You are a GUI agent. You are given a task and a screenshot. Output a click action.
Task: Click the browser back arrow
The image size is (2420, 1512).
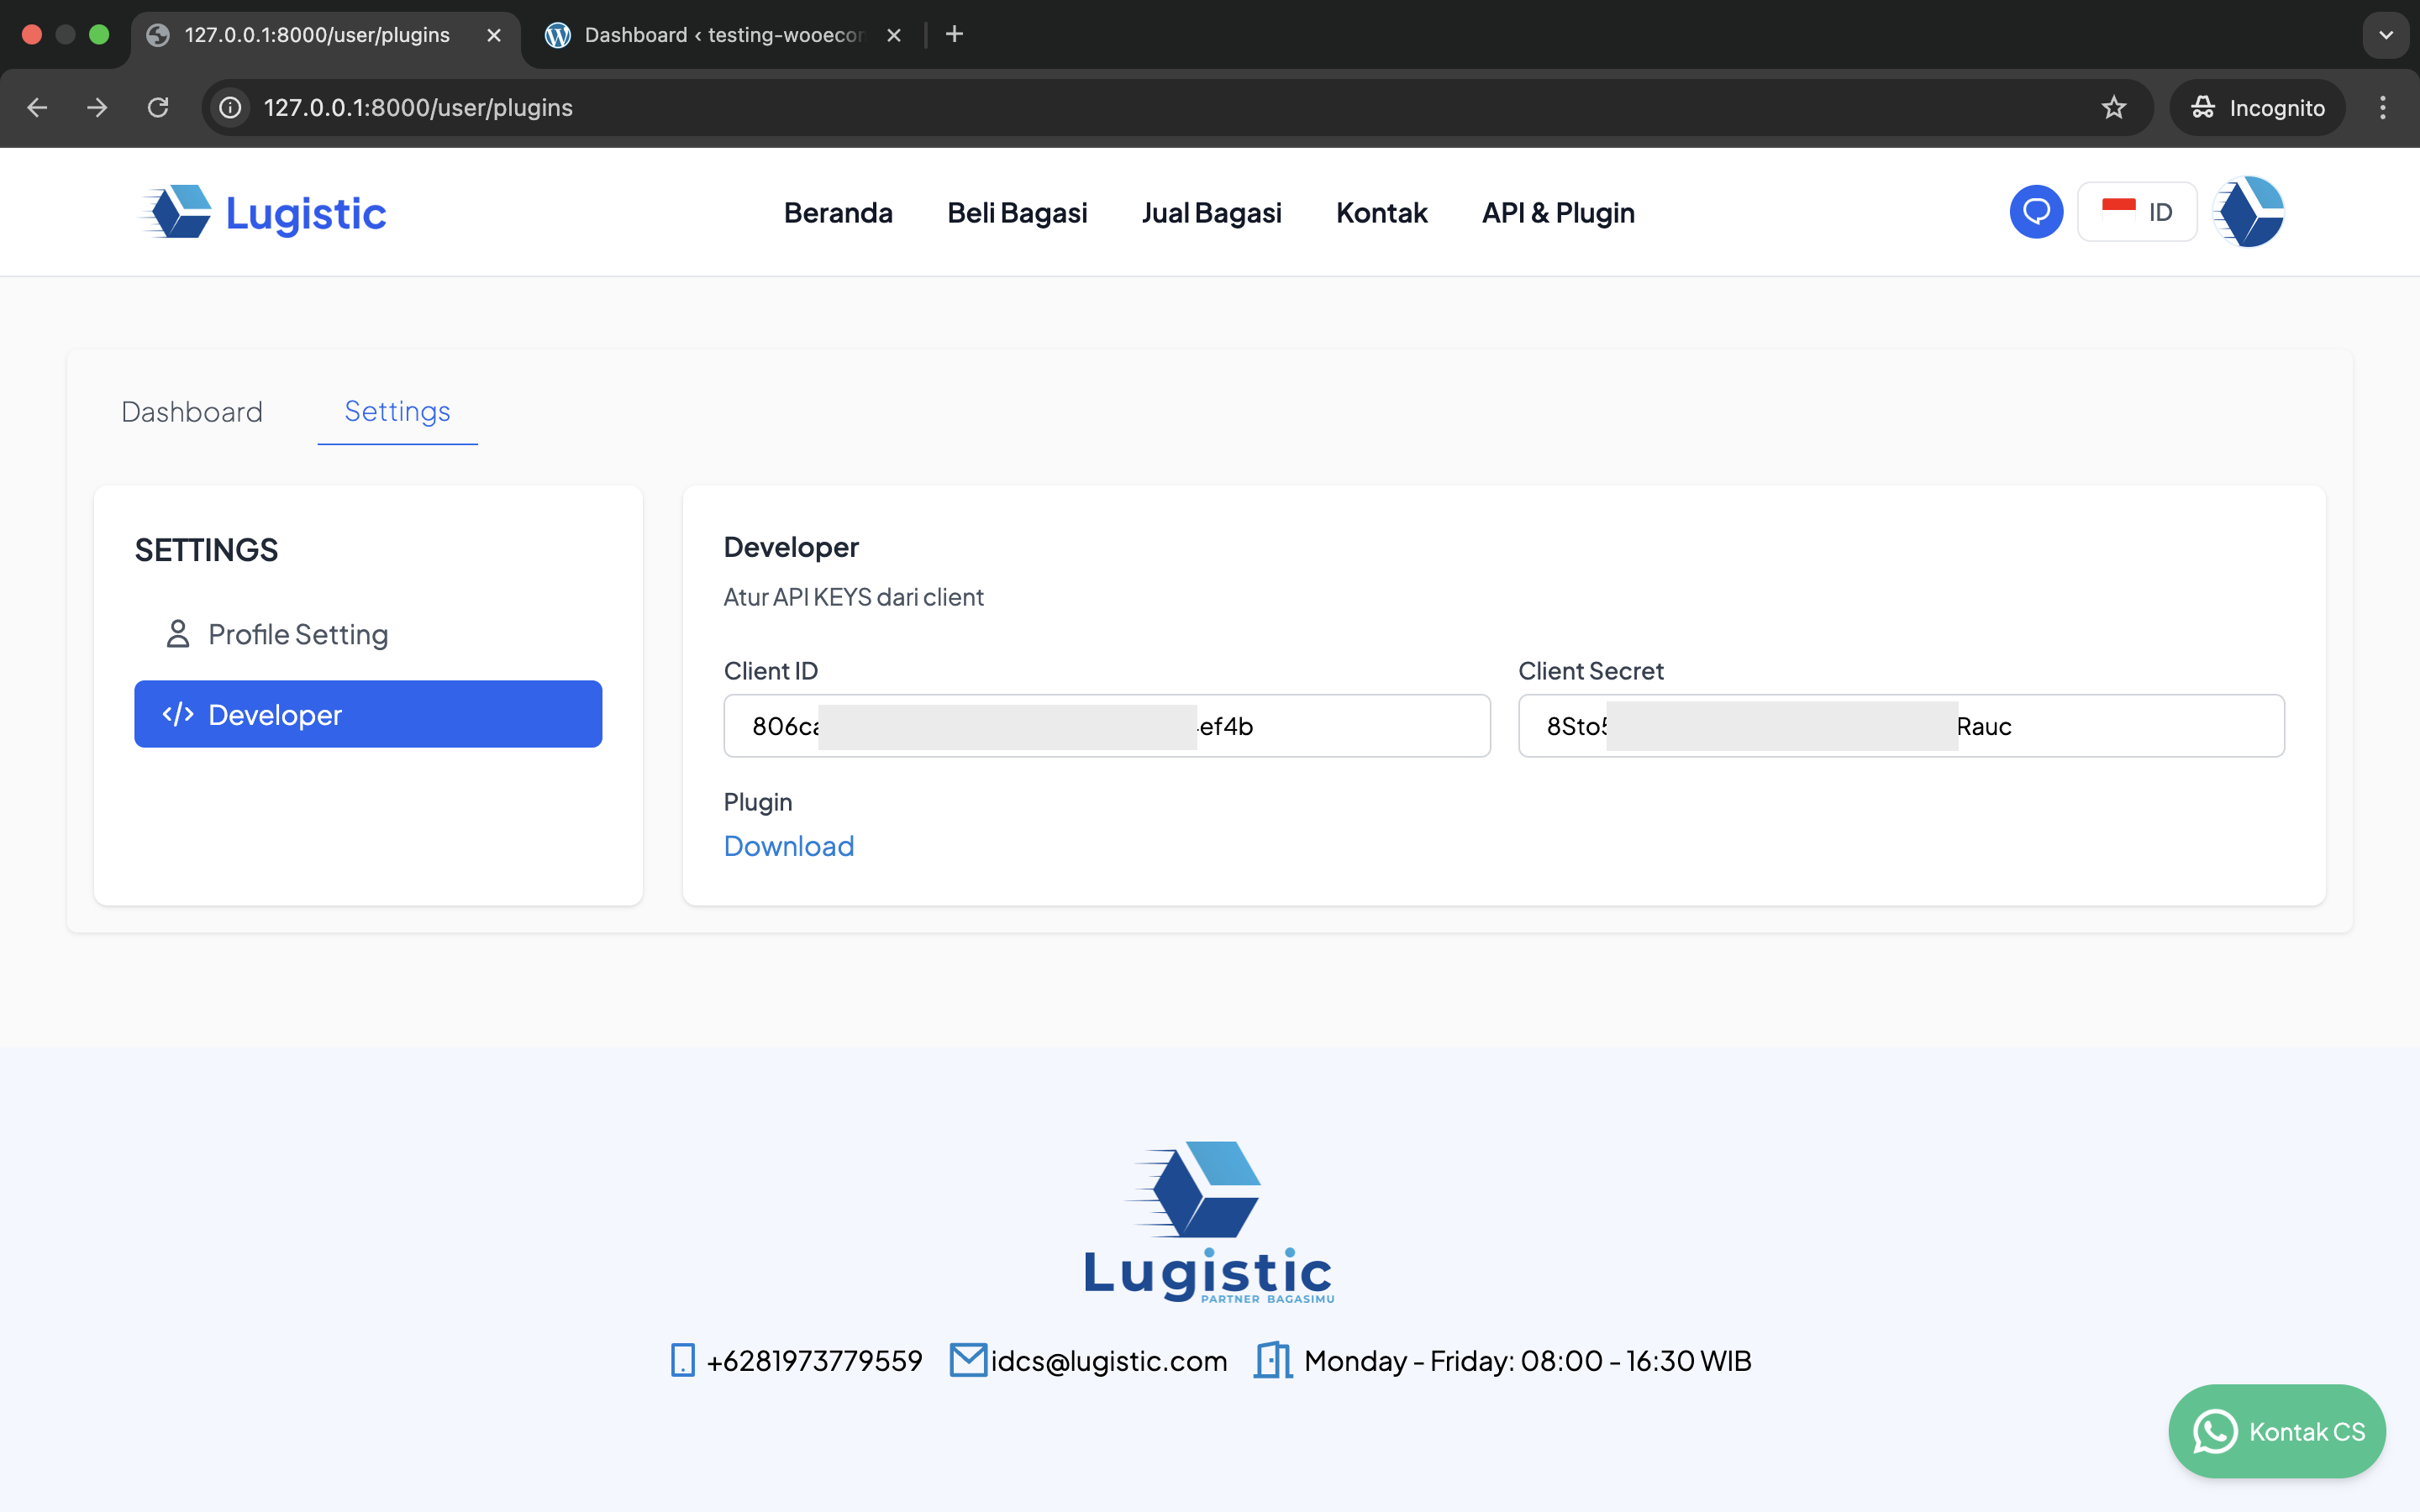coord(37,107)
